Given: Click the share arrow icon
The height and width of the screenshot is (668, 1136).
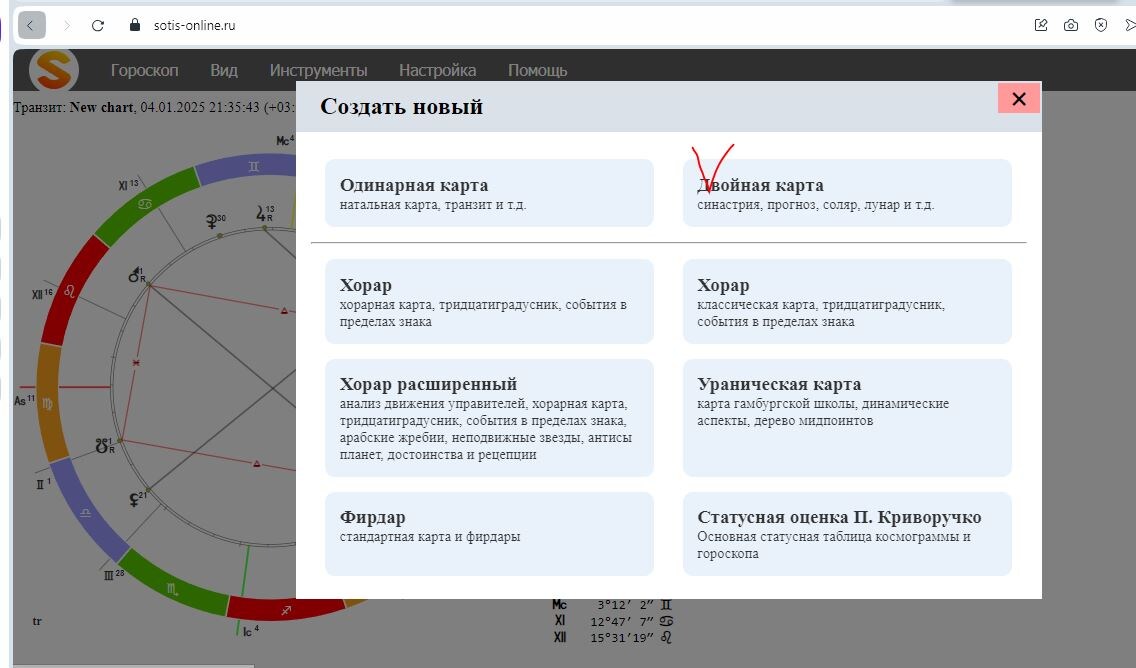Looking at the screenshot, I should [1128, 25].
